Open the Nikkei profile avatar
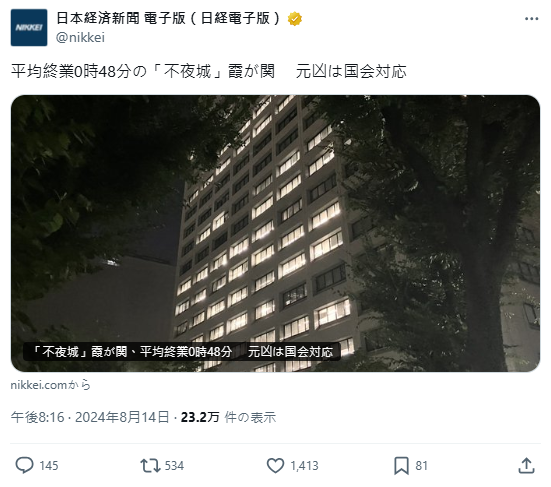Viewport: 551px width, 487px height. pyautogui.click(x=29, y=28)
